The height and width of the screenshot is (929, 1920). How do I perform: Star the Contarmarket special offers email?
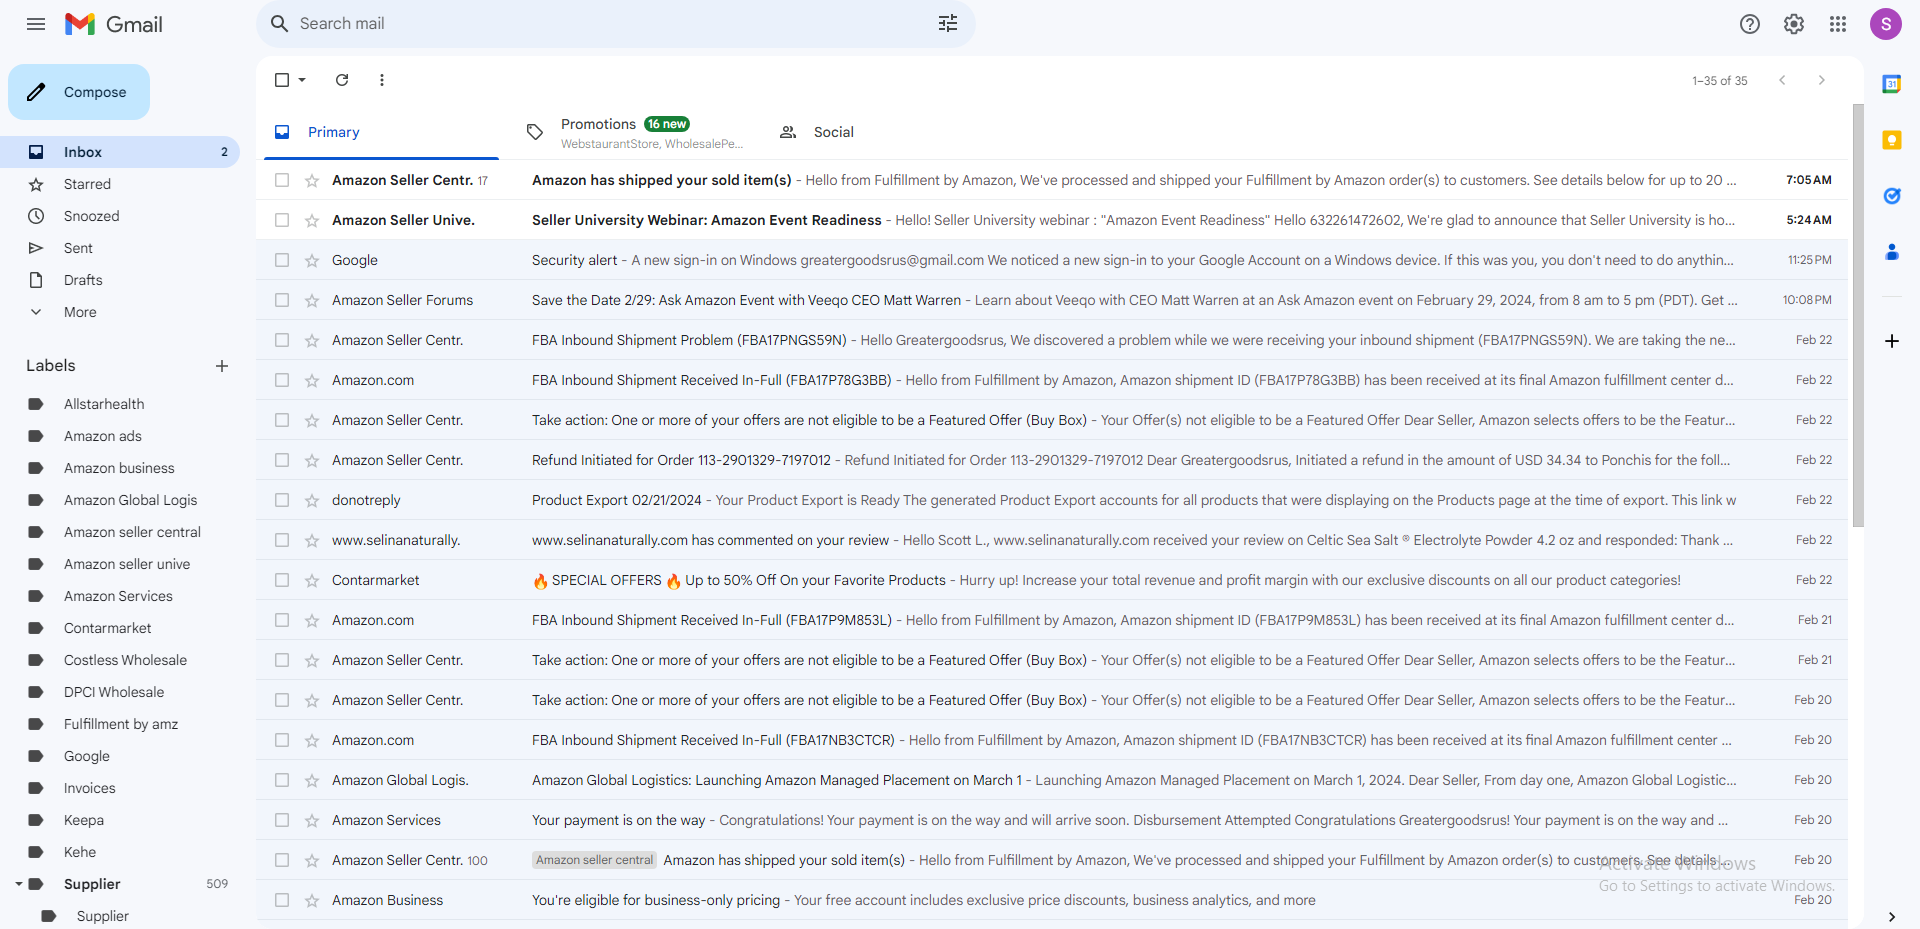[x=312, y=580]
